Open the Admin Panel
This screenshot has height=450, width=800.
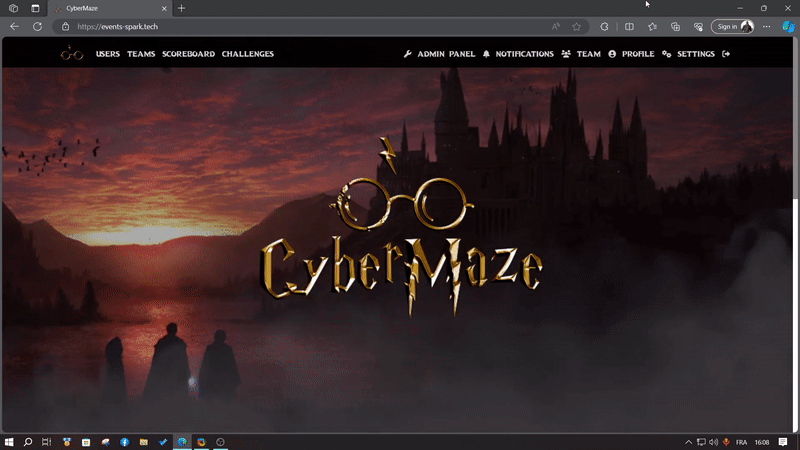coord(439,54)
